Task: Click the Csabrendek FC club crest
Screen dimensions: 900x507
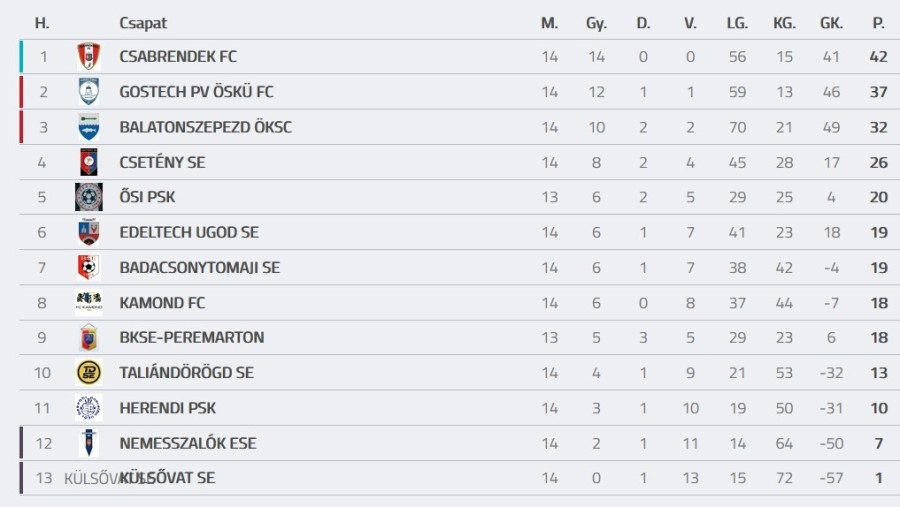Action: [x=89, y=57]
